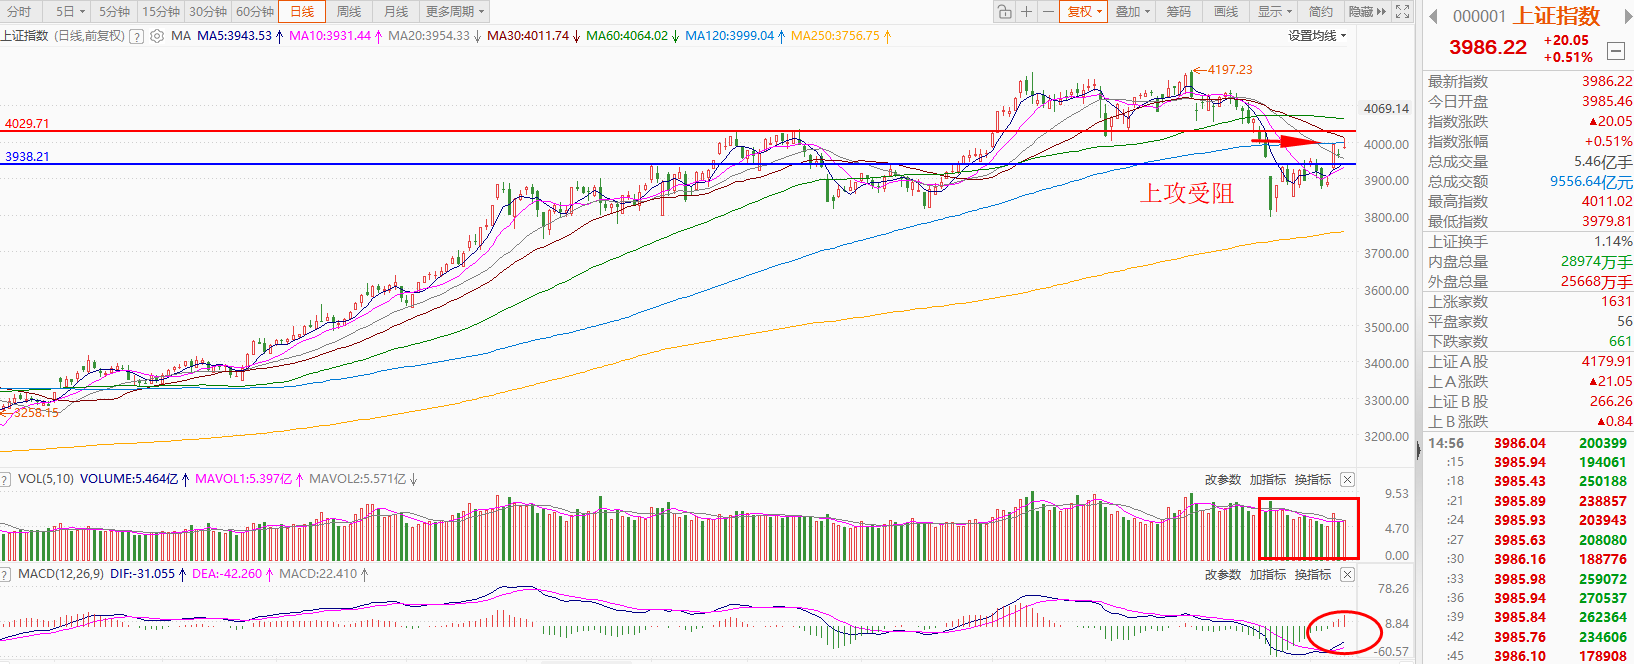Click the panel splitter handle beside the quote list

pos(1418,450)
